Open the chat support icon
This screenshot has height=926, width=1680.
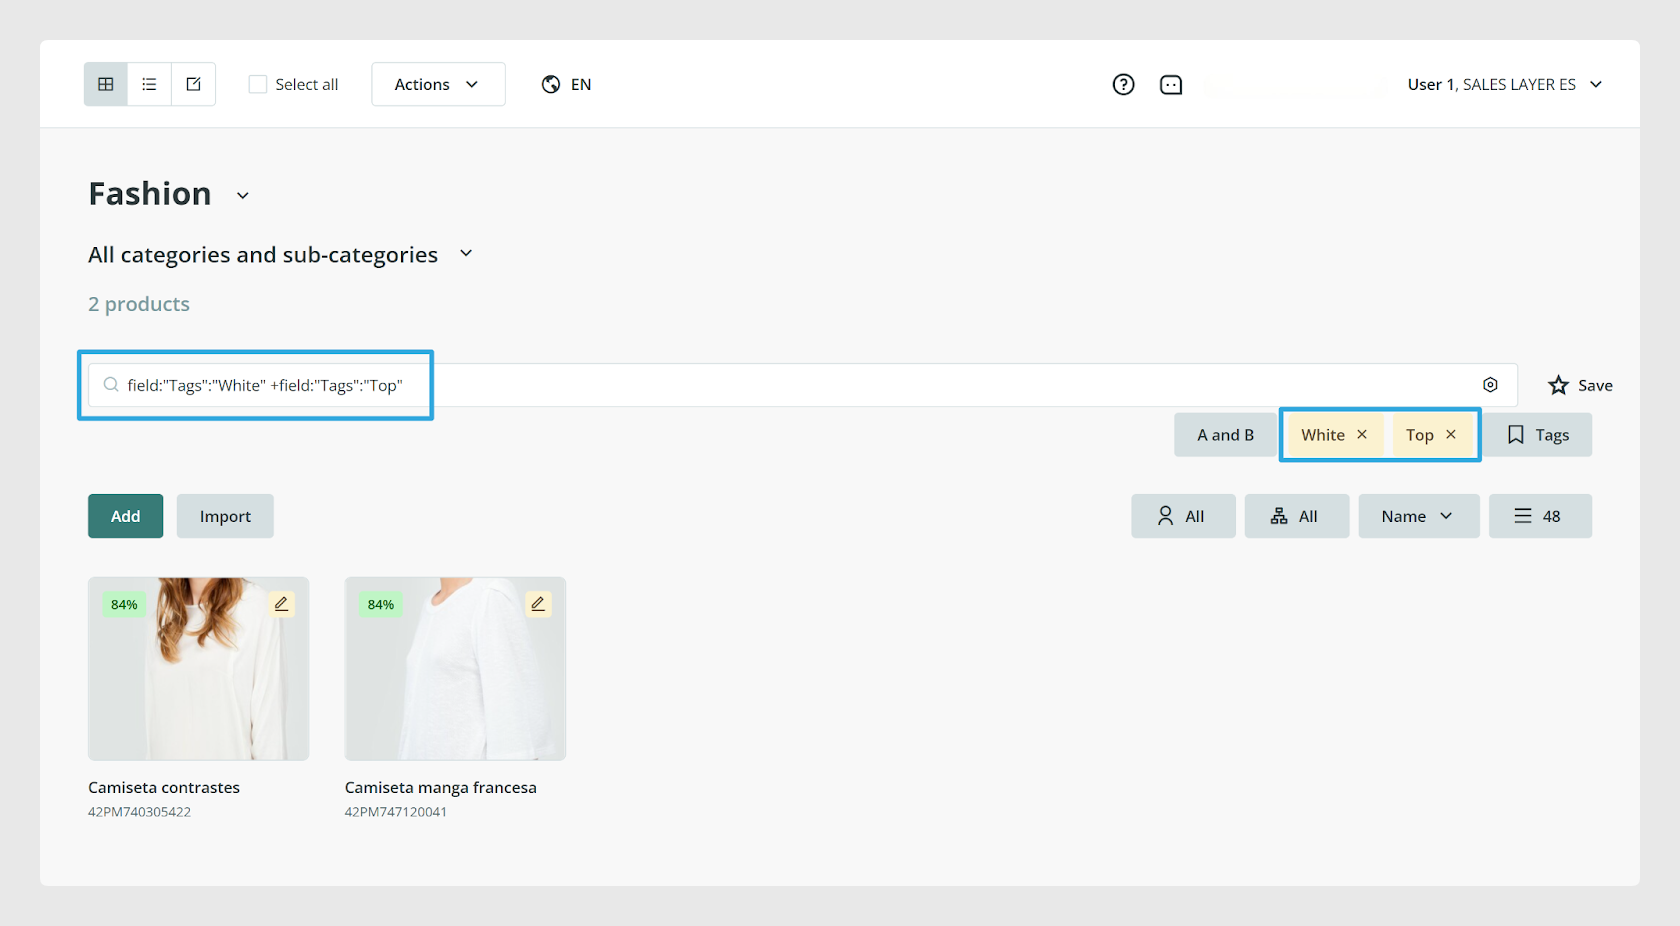coord(1171,85)
